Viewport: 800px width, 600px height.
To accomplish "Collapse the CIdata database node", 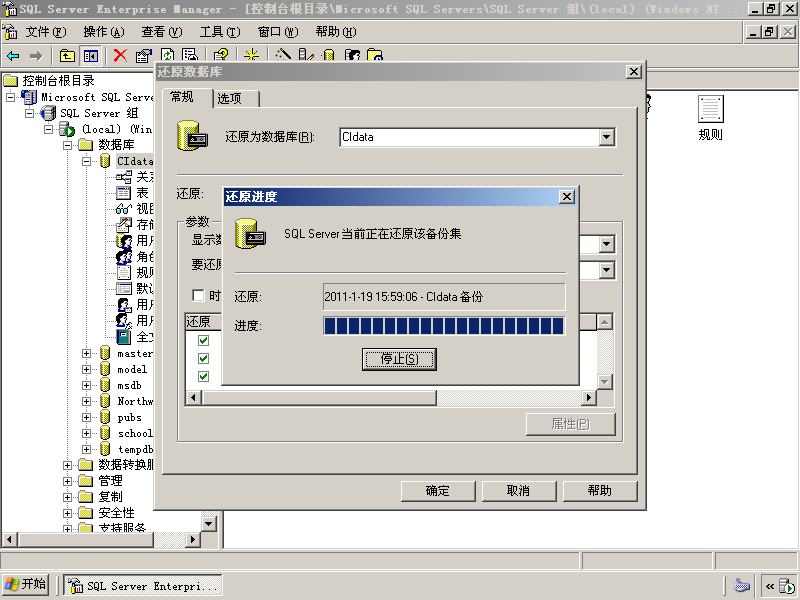I will point(86,161).
